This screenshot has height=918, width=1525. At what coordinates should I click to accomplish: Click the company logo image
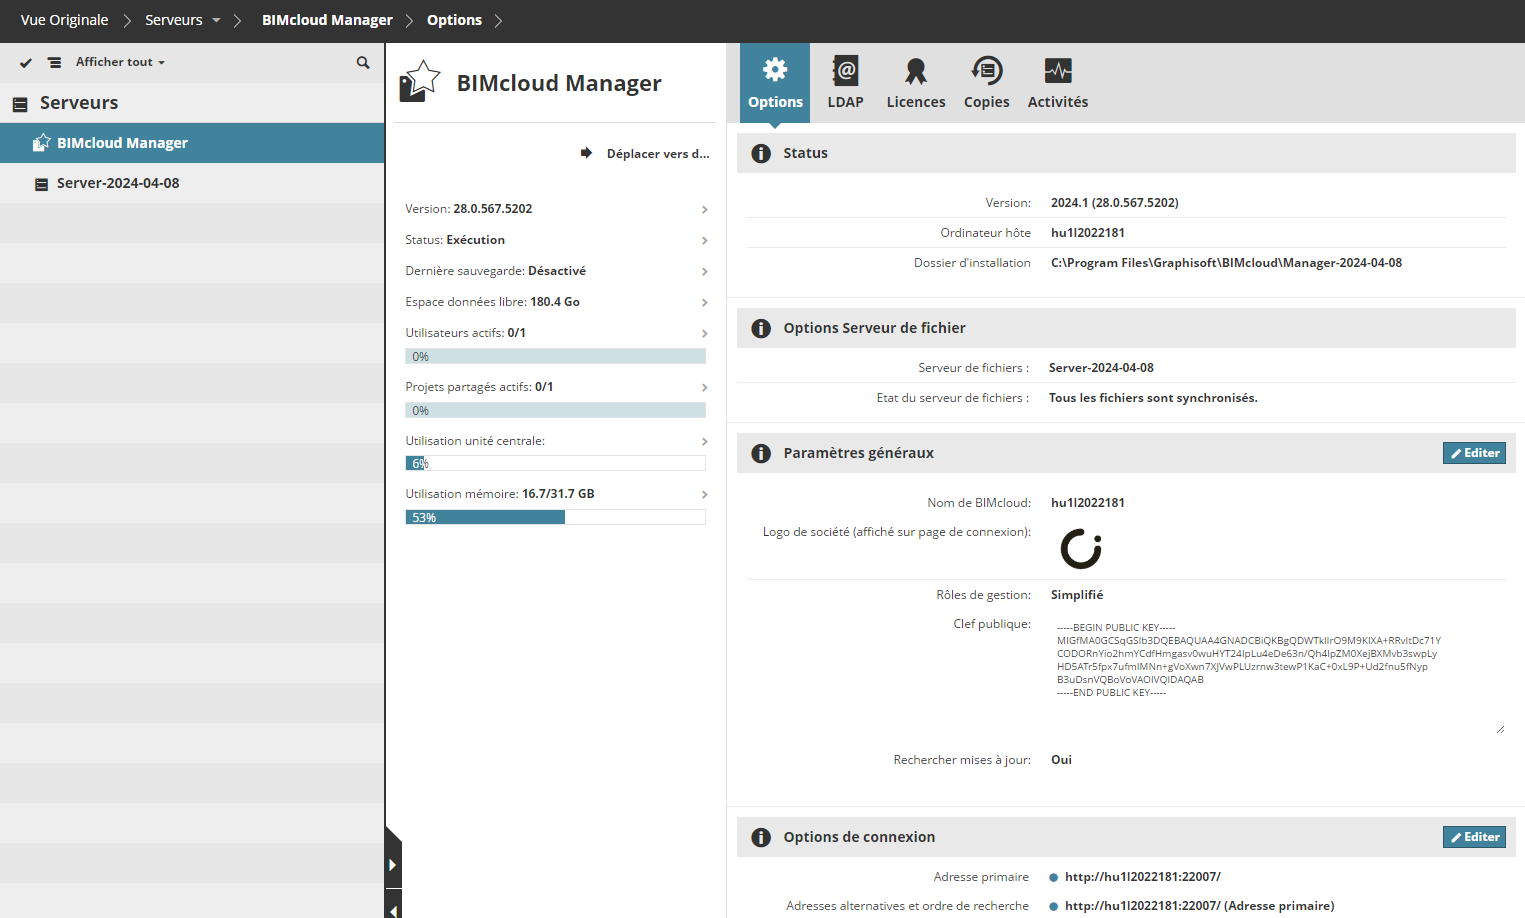(1081, 549)
